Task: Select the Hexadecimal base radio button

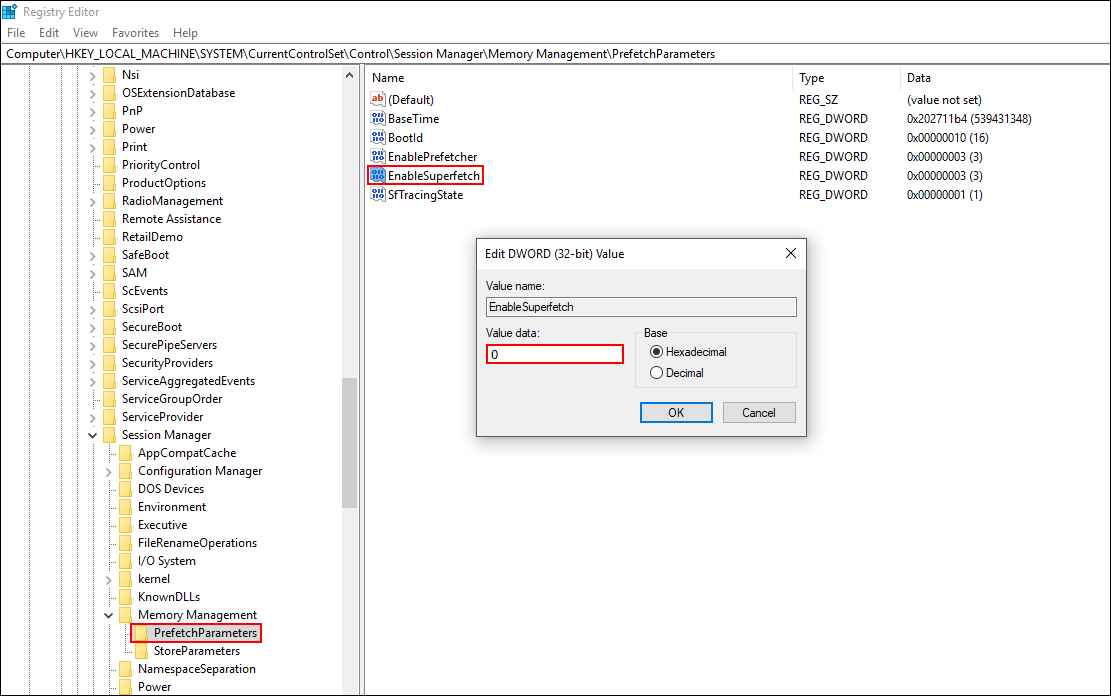Action: (x=657, y=352)
